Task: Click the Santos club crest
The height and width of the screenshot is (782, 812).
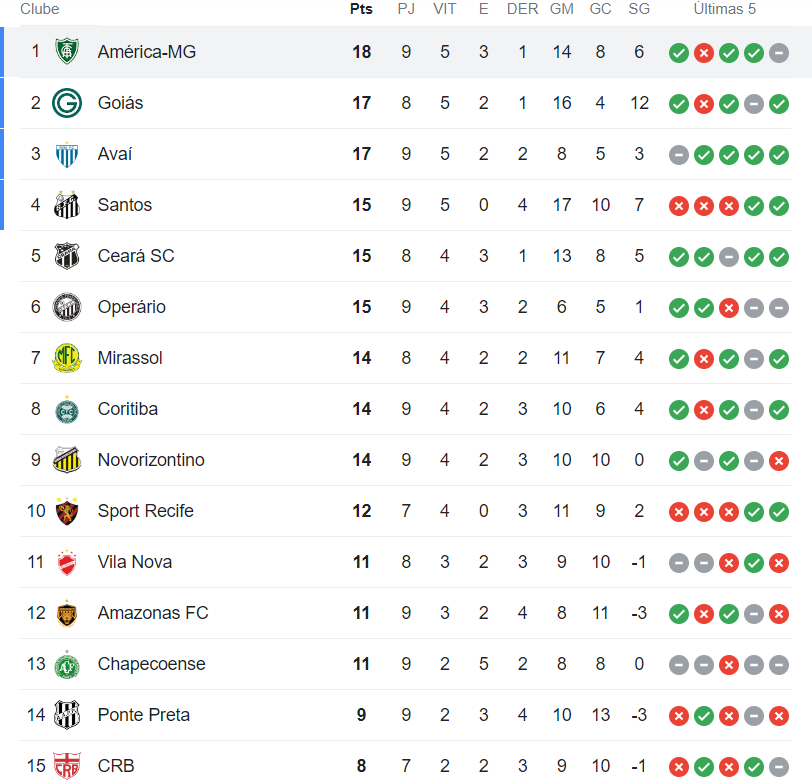Action: (x=67, y=205)
